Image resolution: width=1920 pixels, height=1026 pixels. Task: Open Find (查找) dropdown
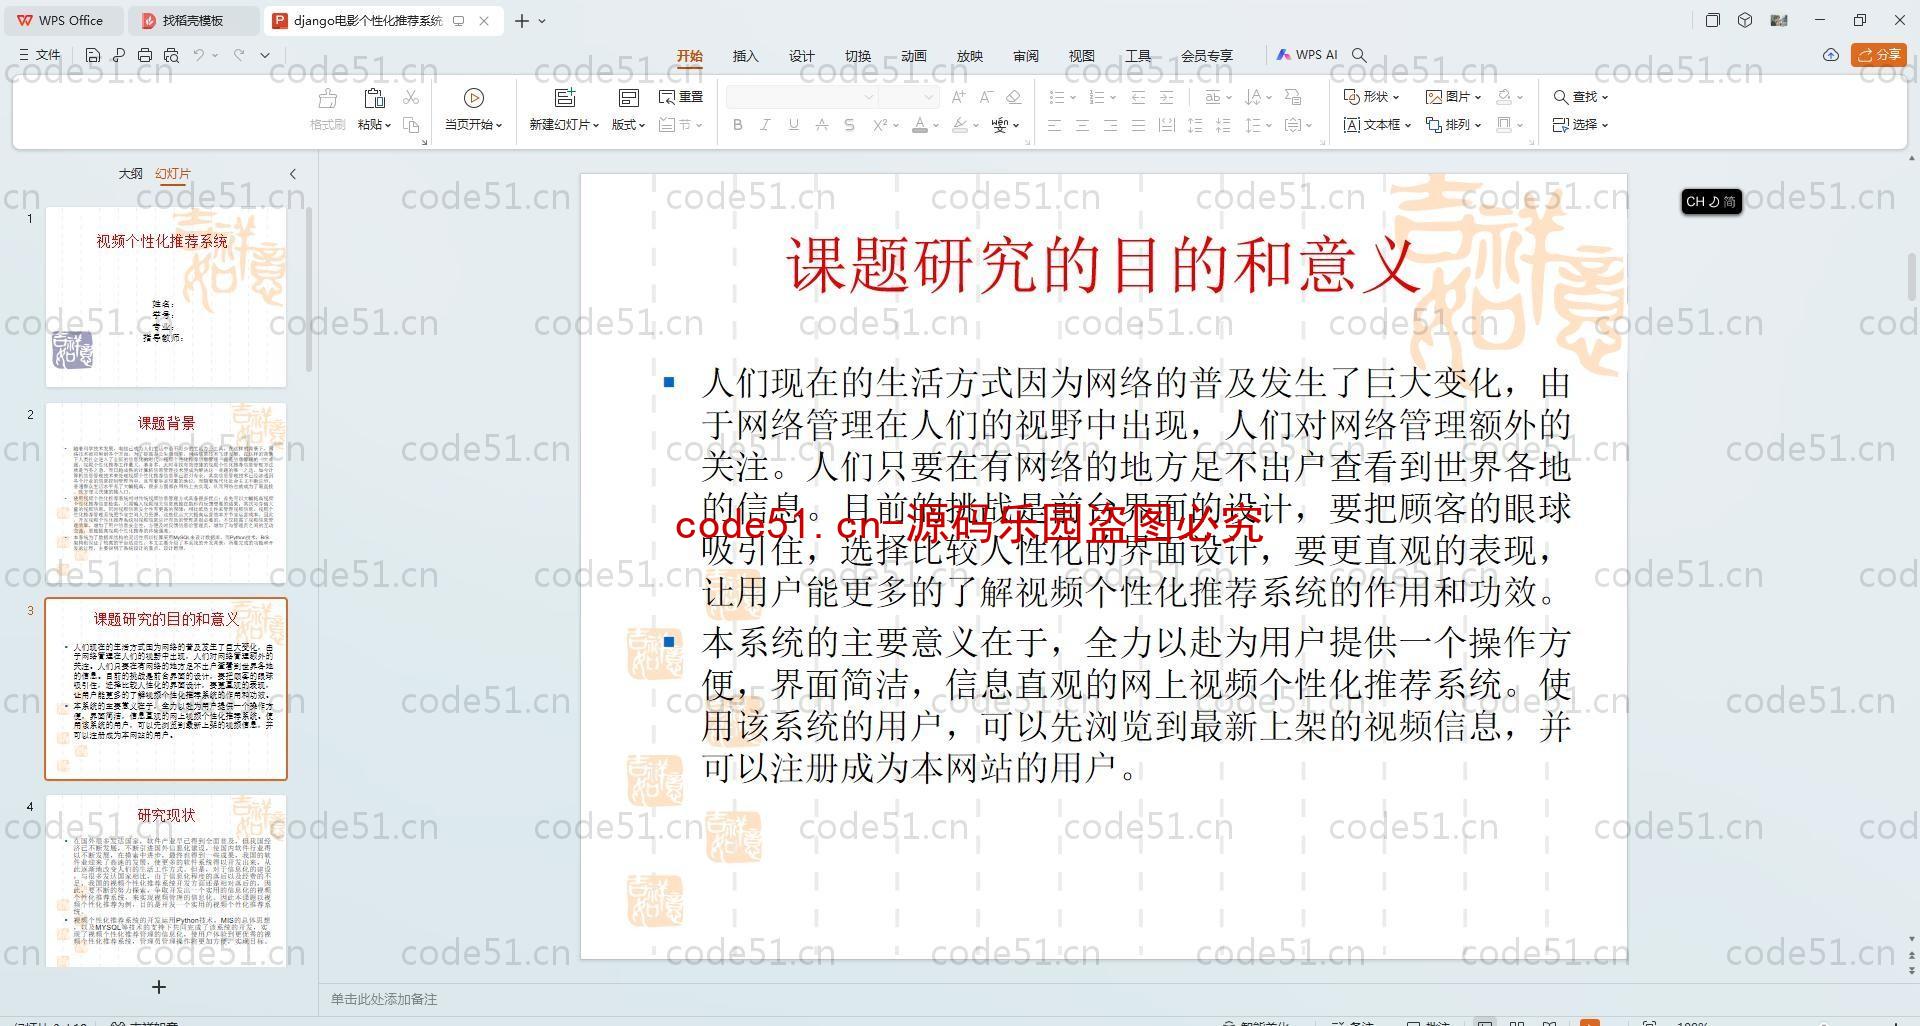[x=1581, y=97]
